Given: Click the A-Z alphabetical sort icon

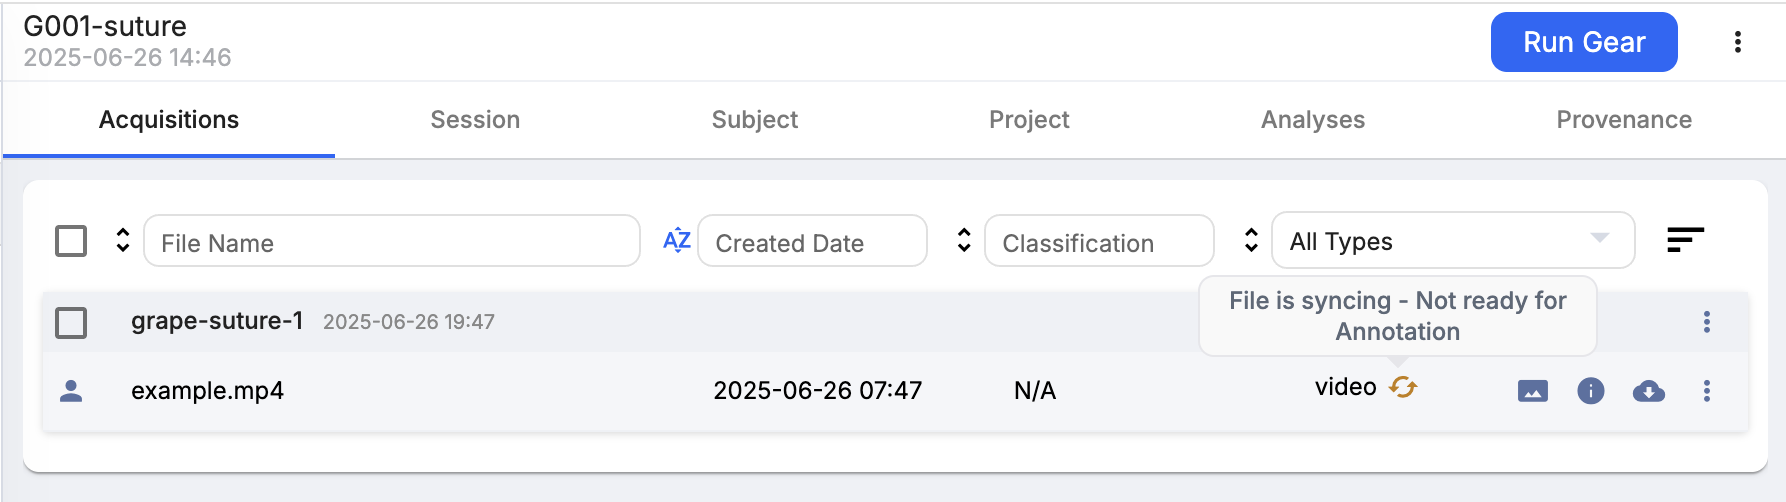Looking at the screenshot, I should coord(677,240).
